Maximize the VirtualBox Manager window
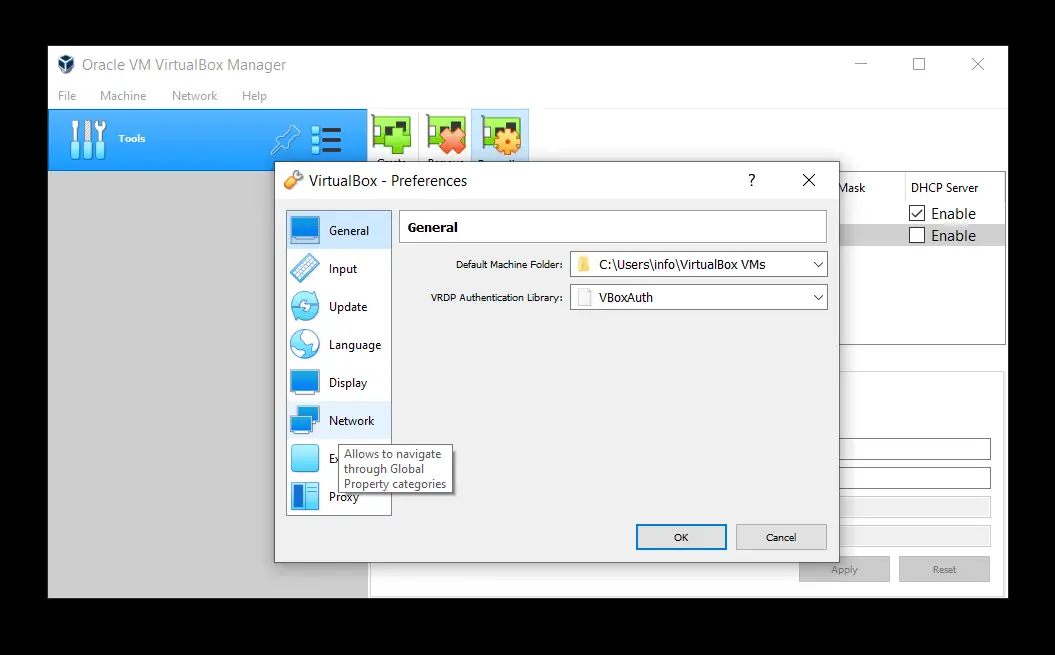The image size is (1055, 655). point(918,64)
